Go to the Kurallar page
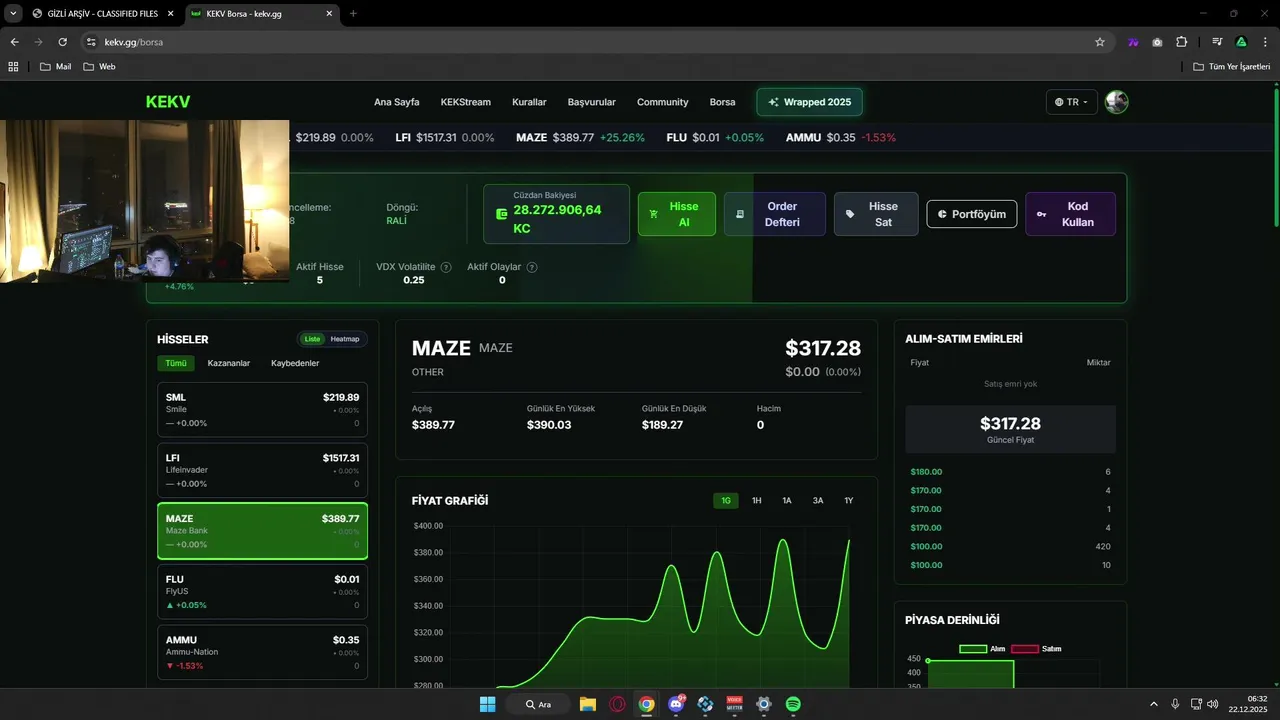Image resolution: width=1280 pixels, height=720 pixels. (x=529, y=102)
